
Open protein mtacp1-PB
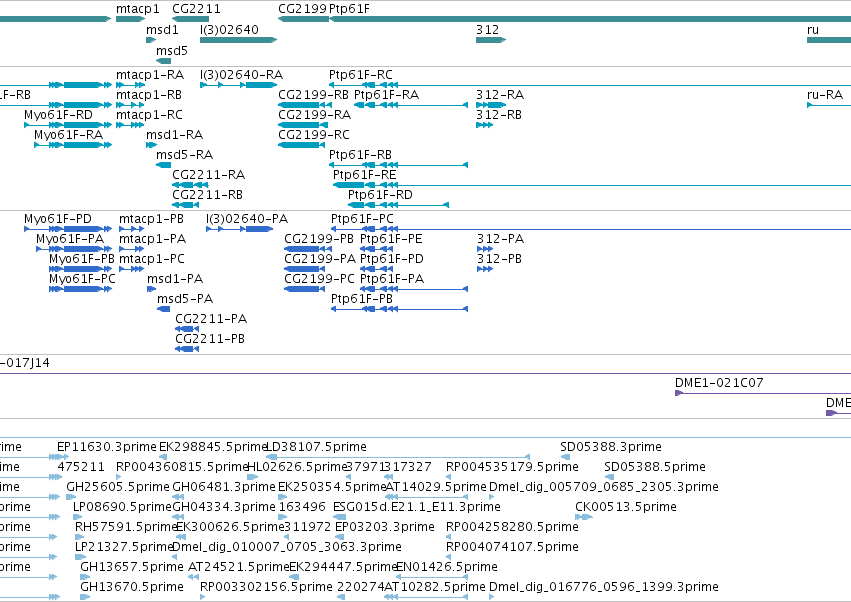point(151,219)
